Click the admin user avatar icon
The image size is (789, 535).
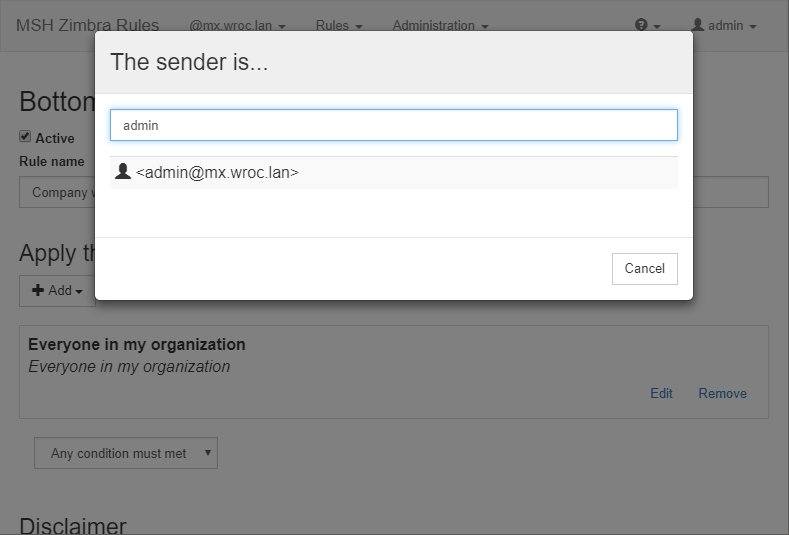(697, 25)
